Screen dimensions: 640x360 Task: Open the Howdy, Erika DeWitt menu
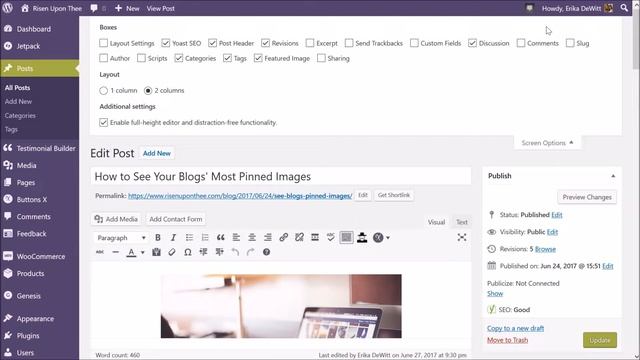coord(577,8)
